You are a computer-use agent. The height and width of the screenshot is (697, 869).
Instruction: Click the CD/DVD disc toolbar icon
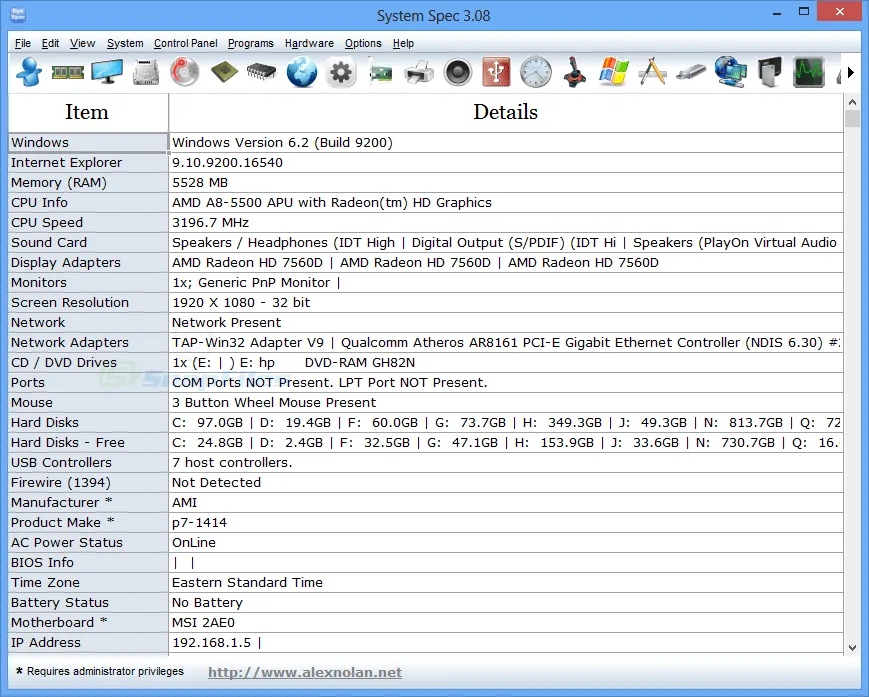(185, 72)
